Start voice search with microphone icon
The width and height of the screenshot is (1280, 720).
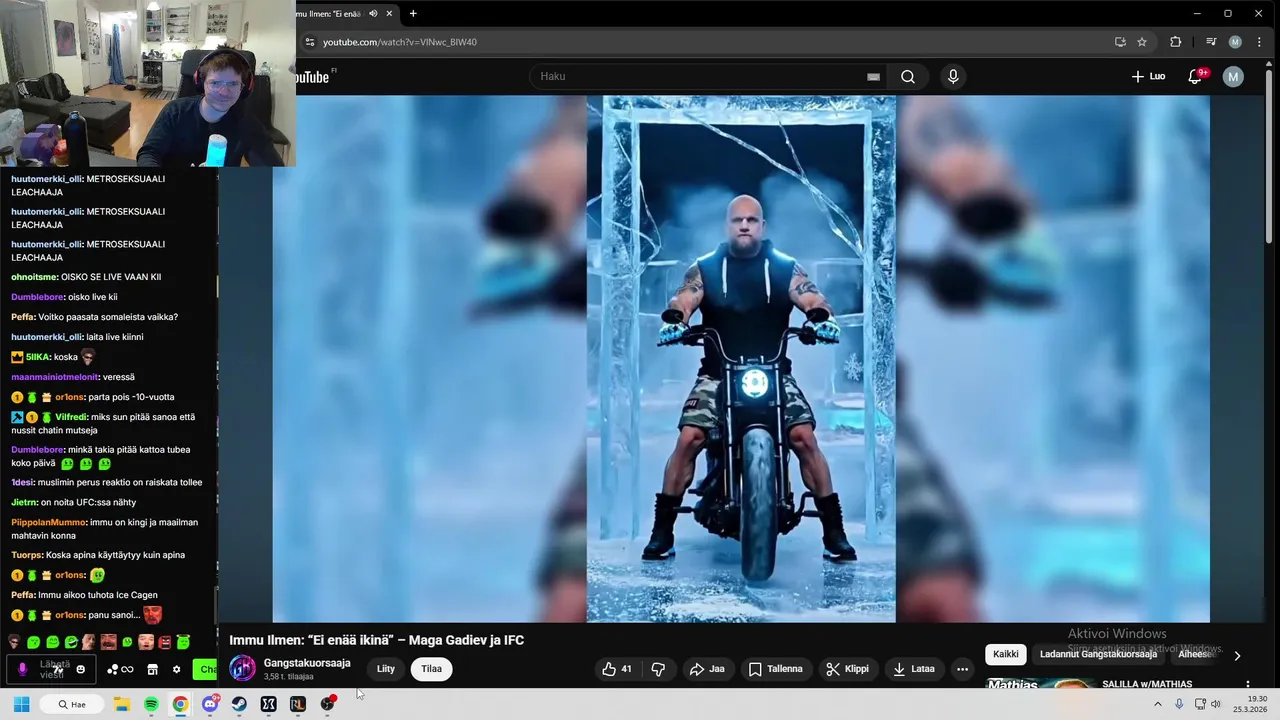[953, 76]
